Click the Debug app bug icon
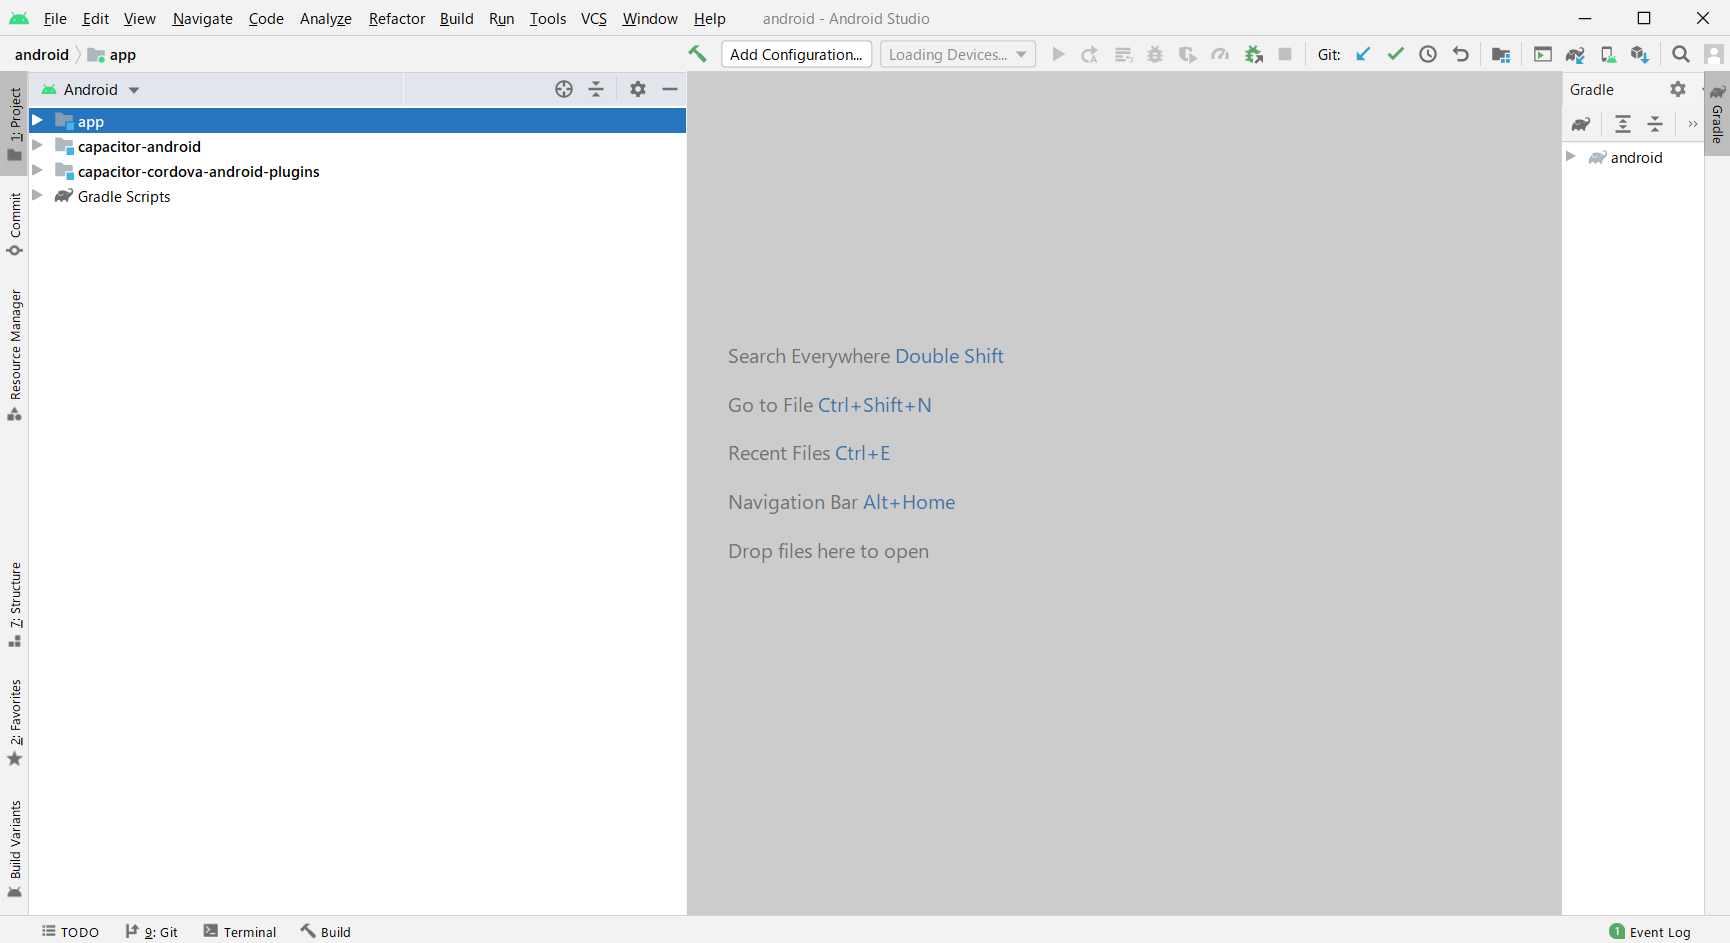1730x943 pixels. coord(1155,54)
